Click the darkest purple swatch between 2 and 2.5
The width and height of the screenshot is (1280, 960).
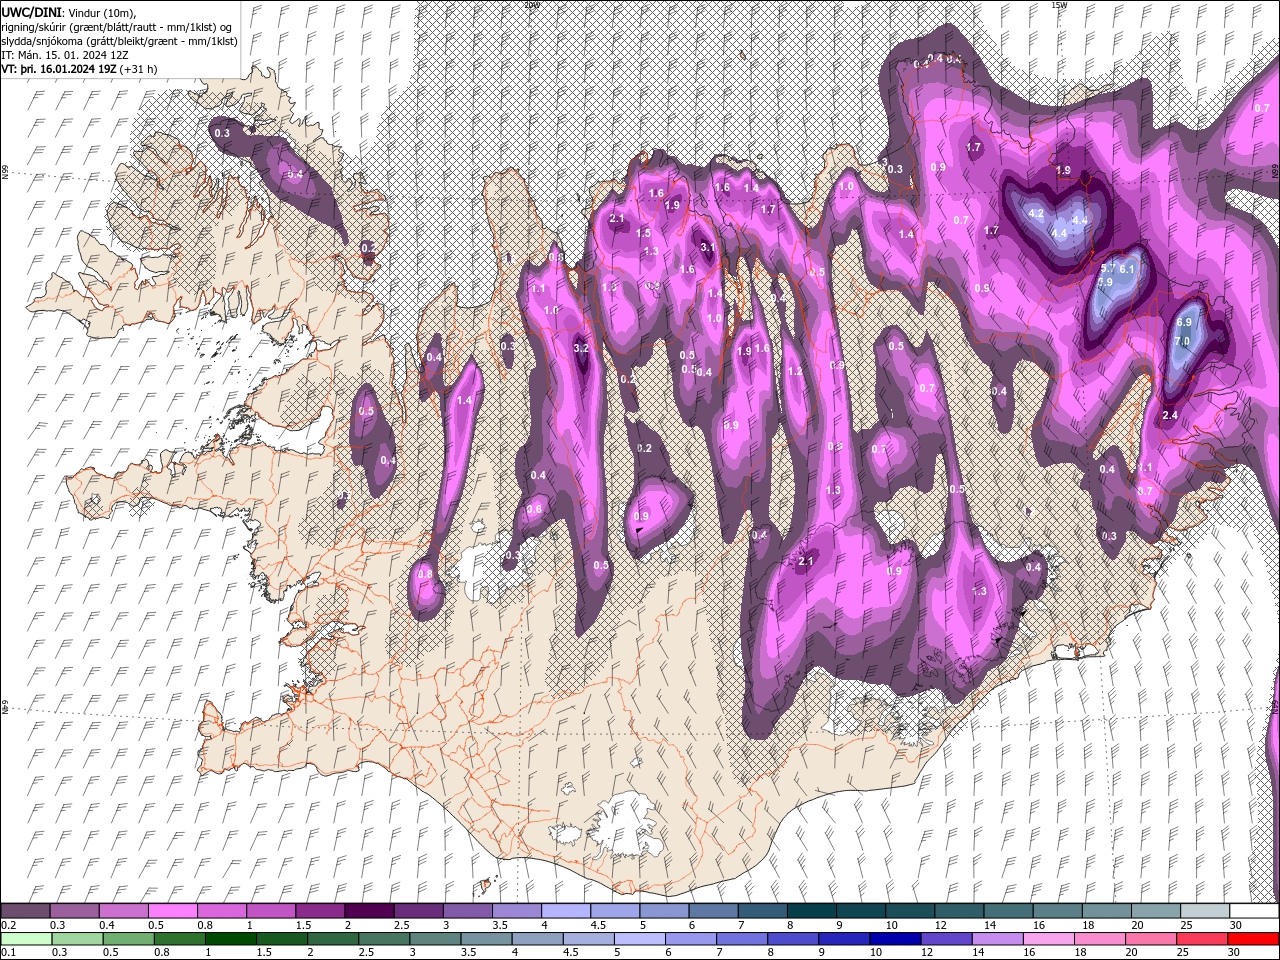pyautogui.click(x=368, y=910)
